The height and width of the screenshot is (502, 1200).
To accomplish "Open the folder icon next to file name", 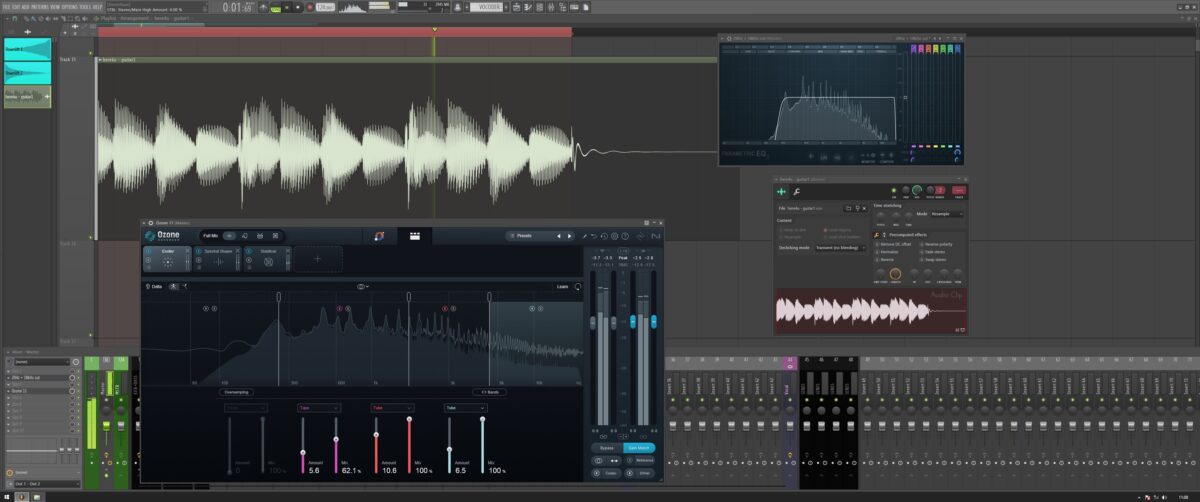I will (x=848, y=208).
